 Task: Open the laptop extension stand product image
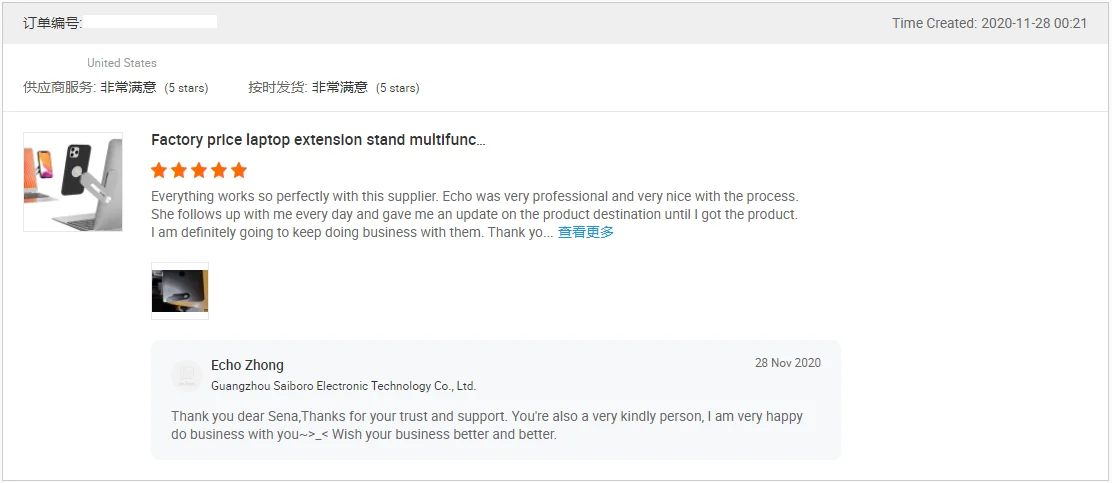click(73, 182)
